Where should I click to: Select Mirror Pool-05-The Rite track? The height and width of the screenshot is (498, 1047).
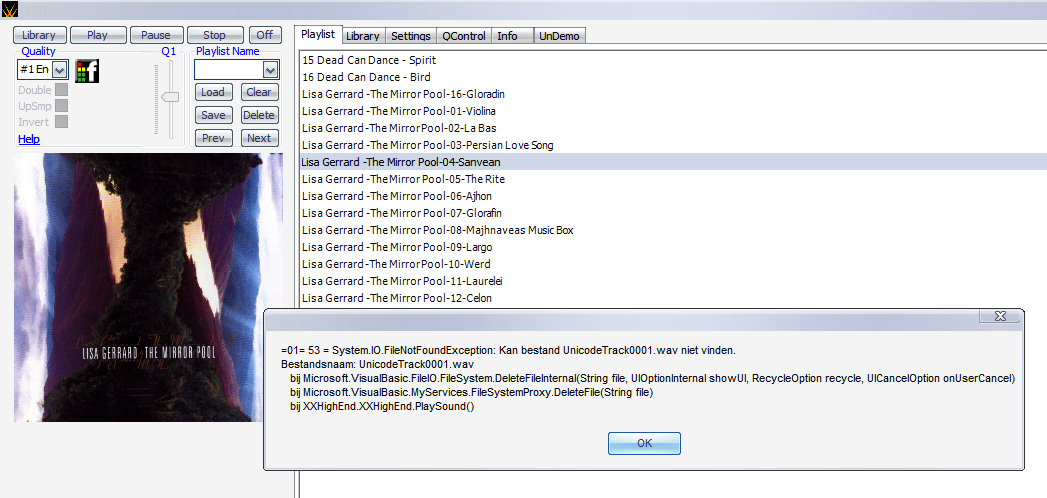point(673,179)
